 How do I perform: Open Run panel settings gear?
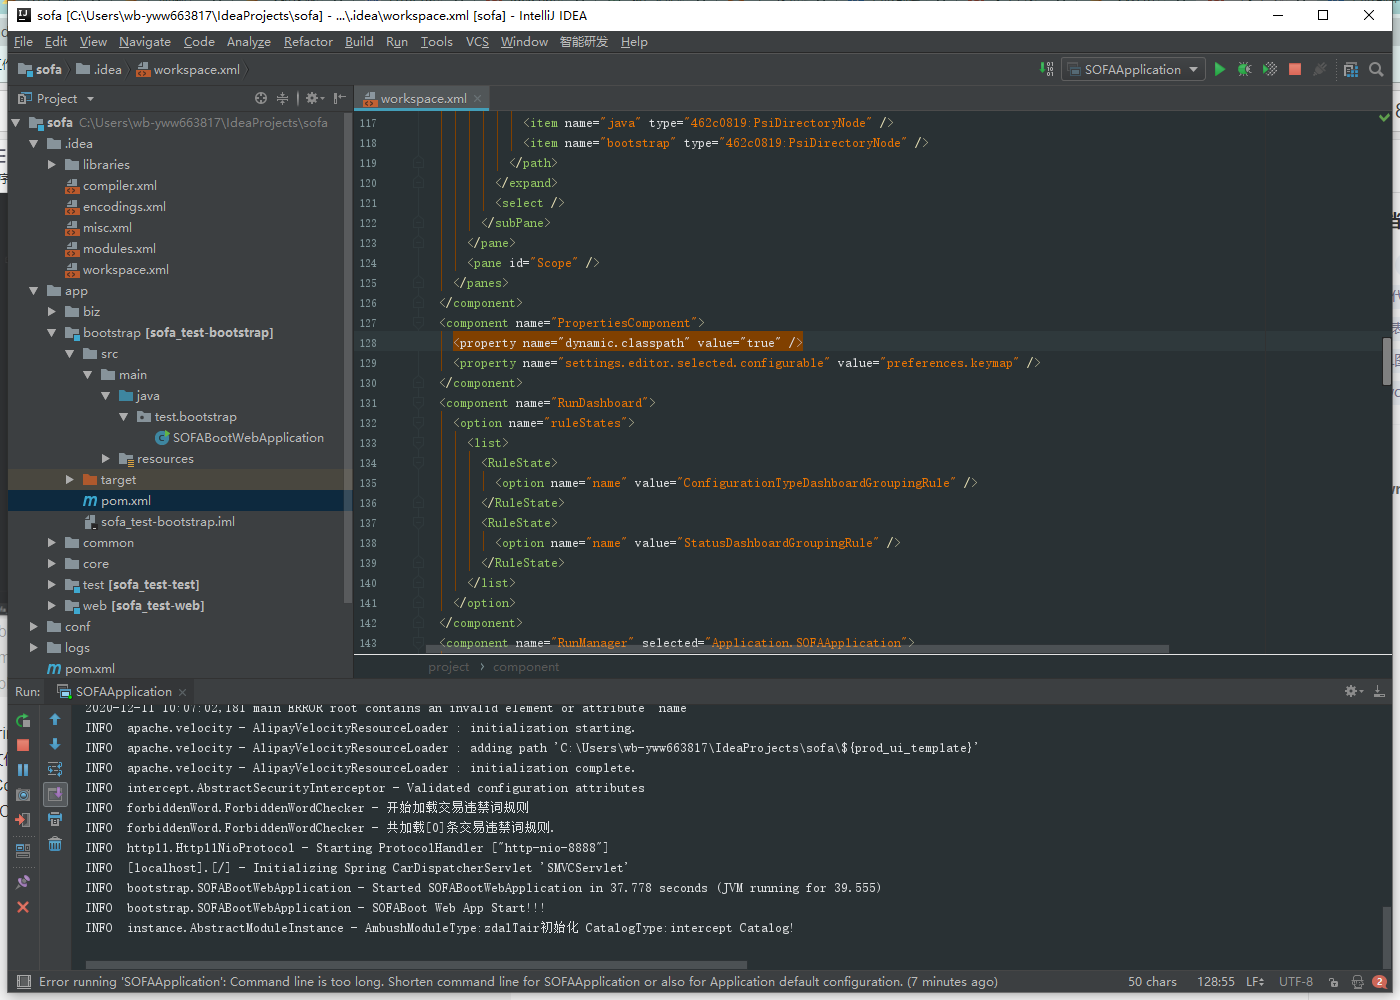pos(1353,691)
